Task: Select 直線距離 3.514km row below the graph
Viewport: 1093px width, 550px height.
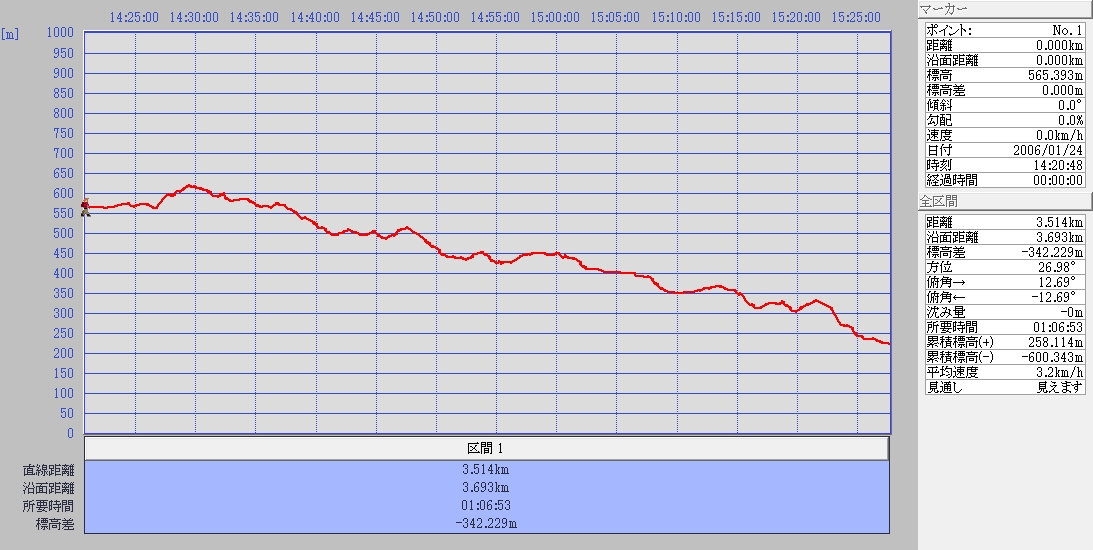Action: [486, 470]
